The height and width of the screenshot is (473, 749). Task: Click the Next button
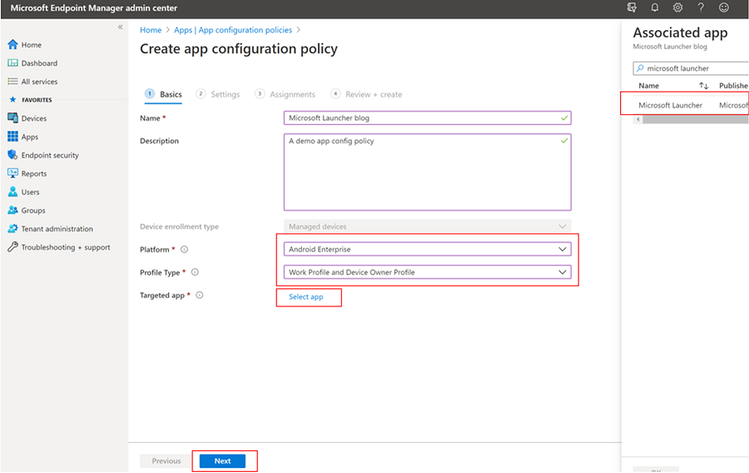(222, 461)
